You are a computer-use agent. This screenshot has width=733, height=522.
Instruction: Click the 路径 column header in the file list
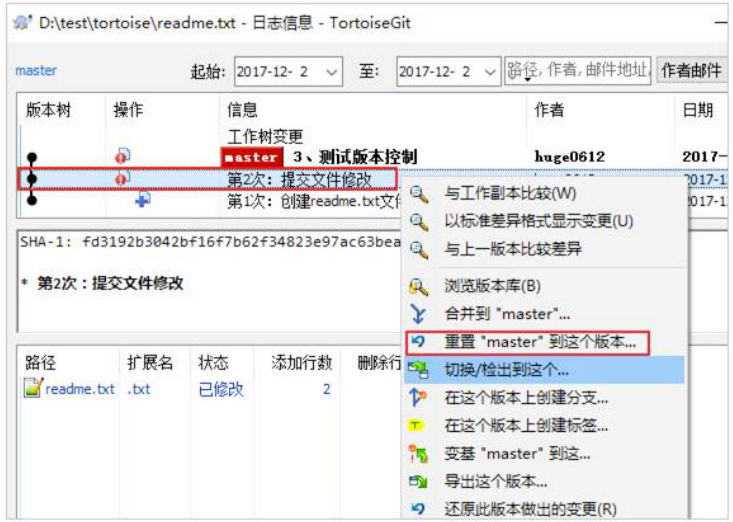[40, 362]
